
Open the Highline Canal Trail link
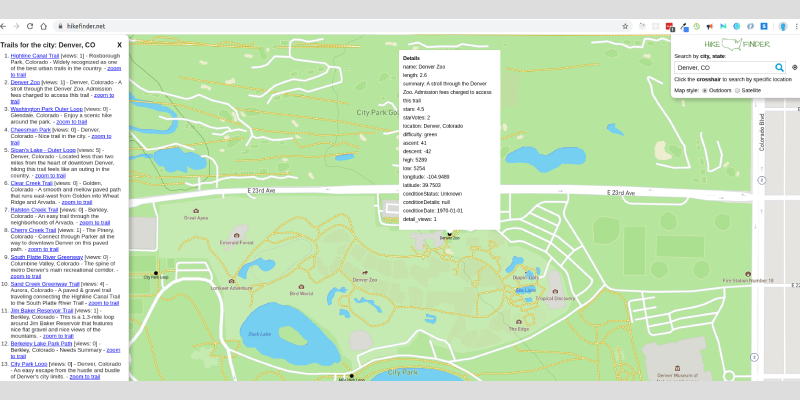(35, 55)
